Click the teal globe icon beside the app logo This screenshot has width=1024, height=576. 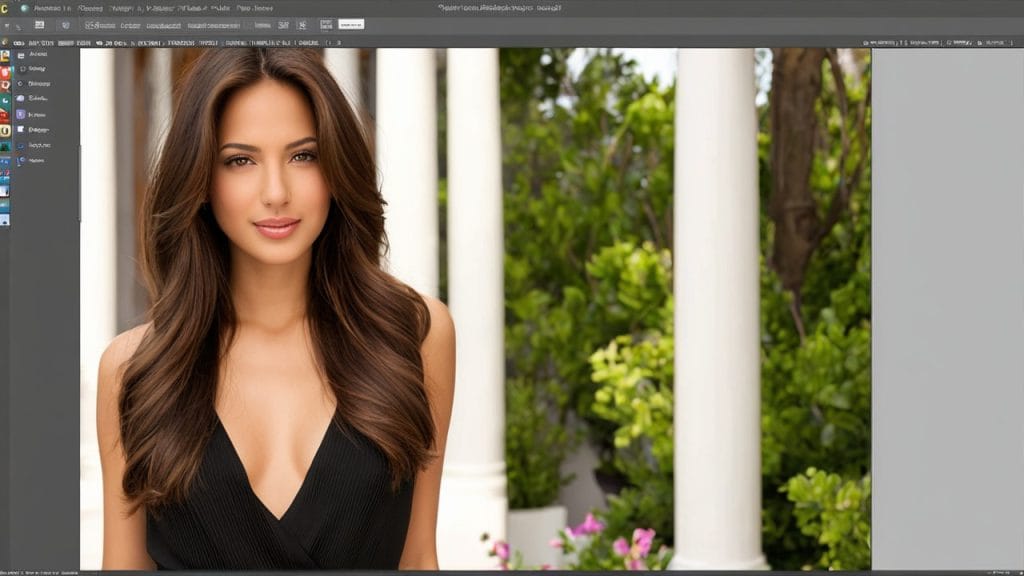24,8
